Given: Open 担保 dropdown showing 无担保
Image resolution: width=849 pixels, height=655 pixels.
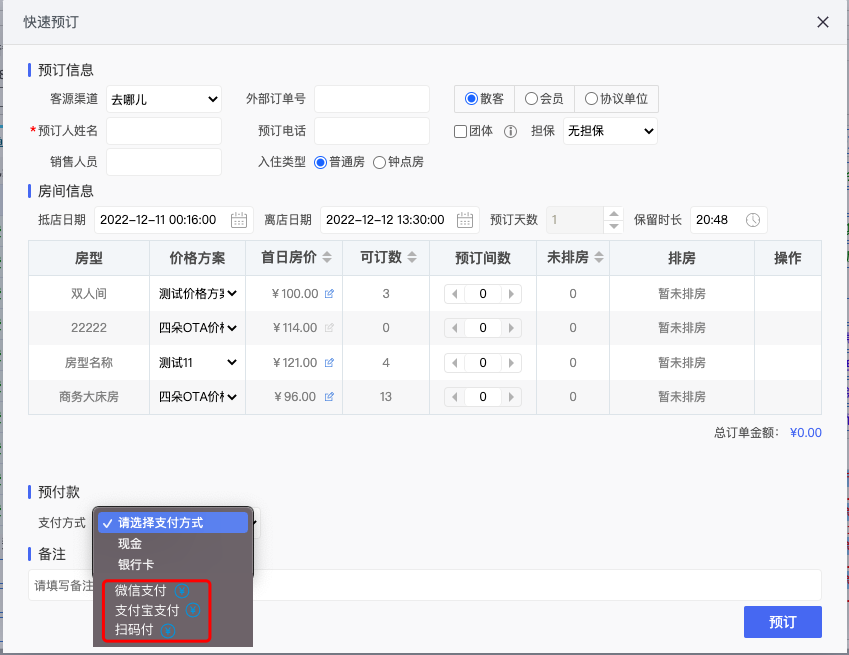Looking at the screenshot, I should point(610,131).
